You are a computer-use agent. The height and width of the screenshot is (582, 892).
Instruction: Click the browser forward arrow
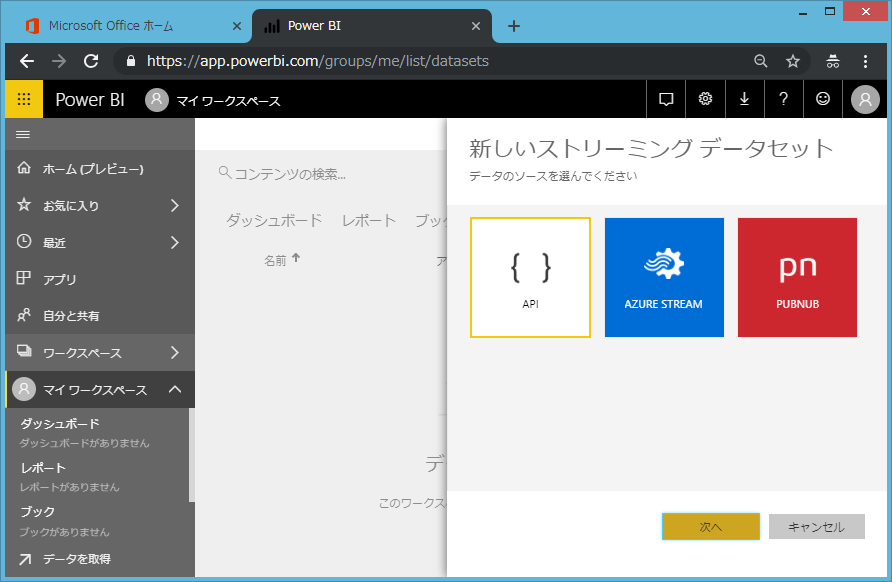[59, 61]
